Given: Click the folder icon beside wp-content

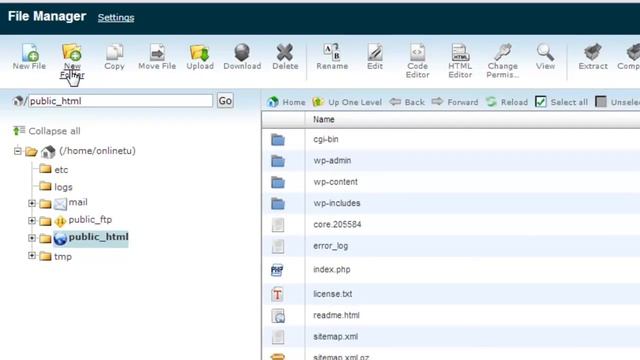Looking at the screenshot, I should coord(278,182).
